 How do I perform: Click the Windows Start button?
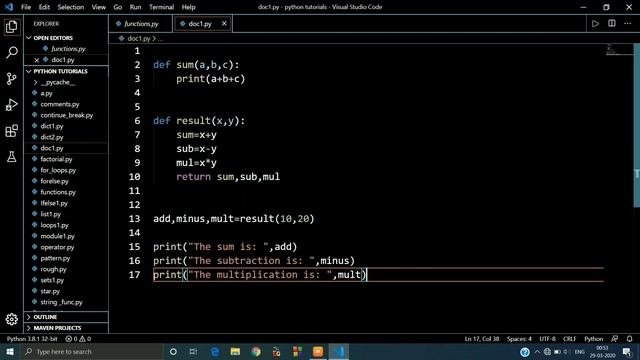coord(10,351)
